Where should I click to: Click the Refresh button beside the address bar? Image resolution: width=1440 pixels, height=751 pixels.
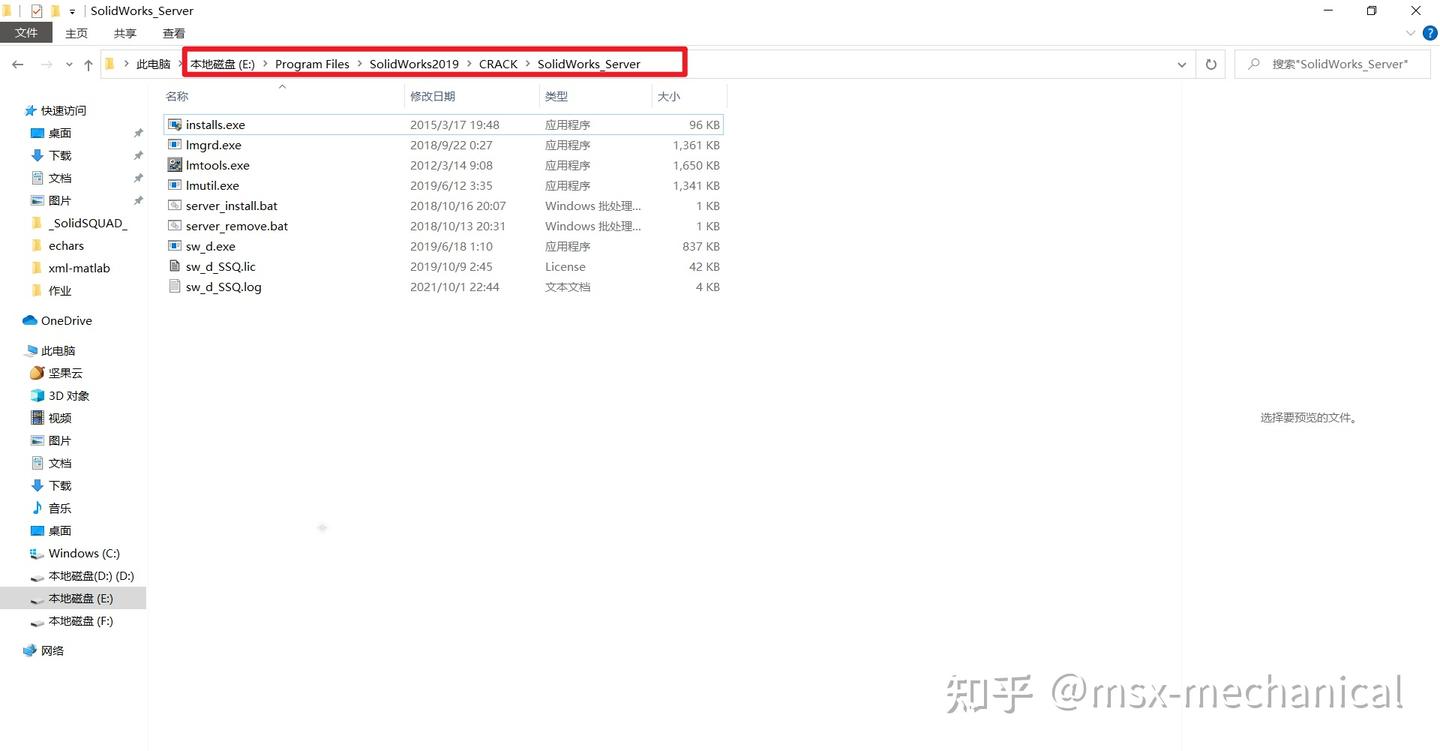pos(1211,64)
